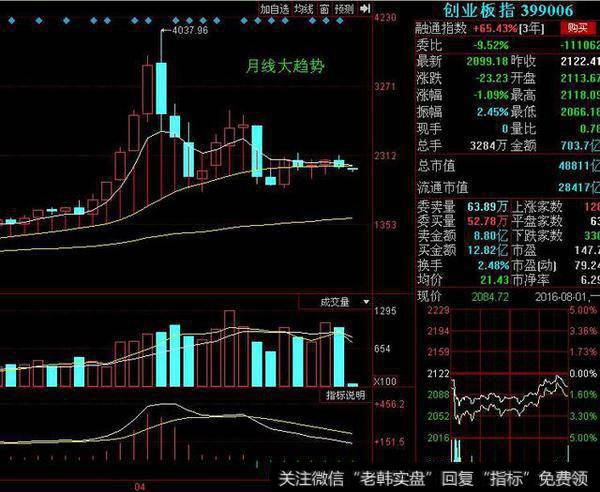This screenshot has width=600, height=492.
Task: Click the 市净率 label
Action: coord(530,280)
